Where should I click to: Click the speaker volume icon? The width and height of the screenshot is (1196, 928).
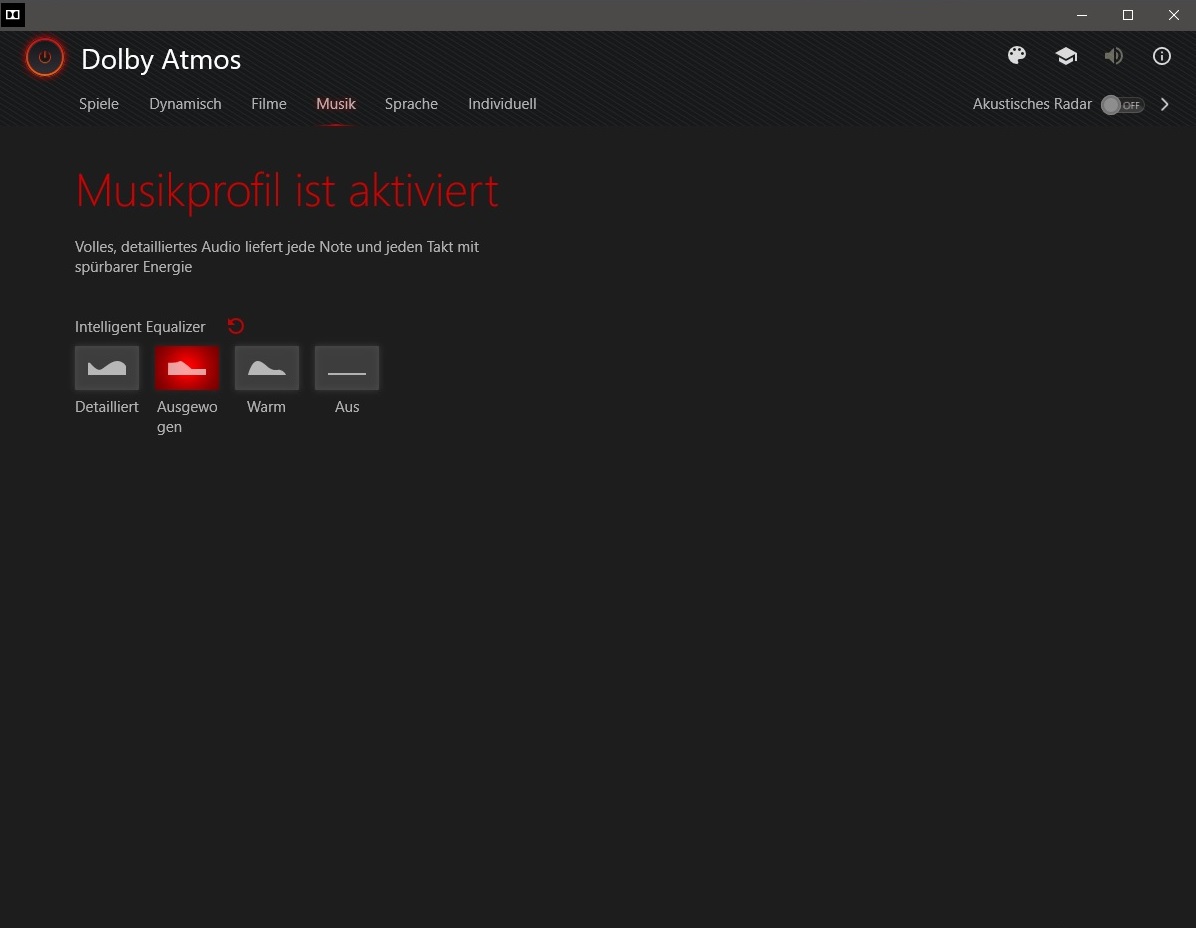coord(1114,56)
